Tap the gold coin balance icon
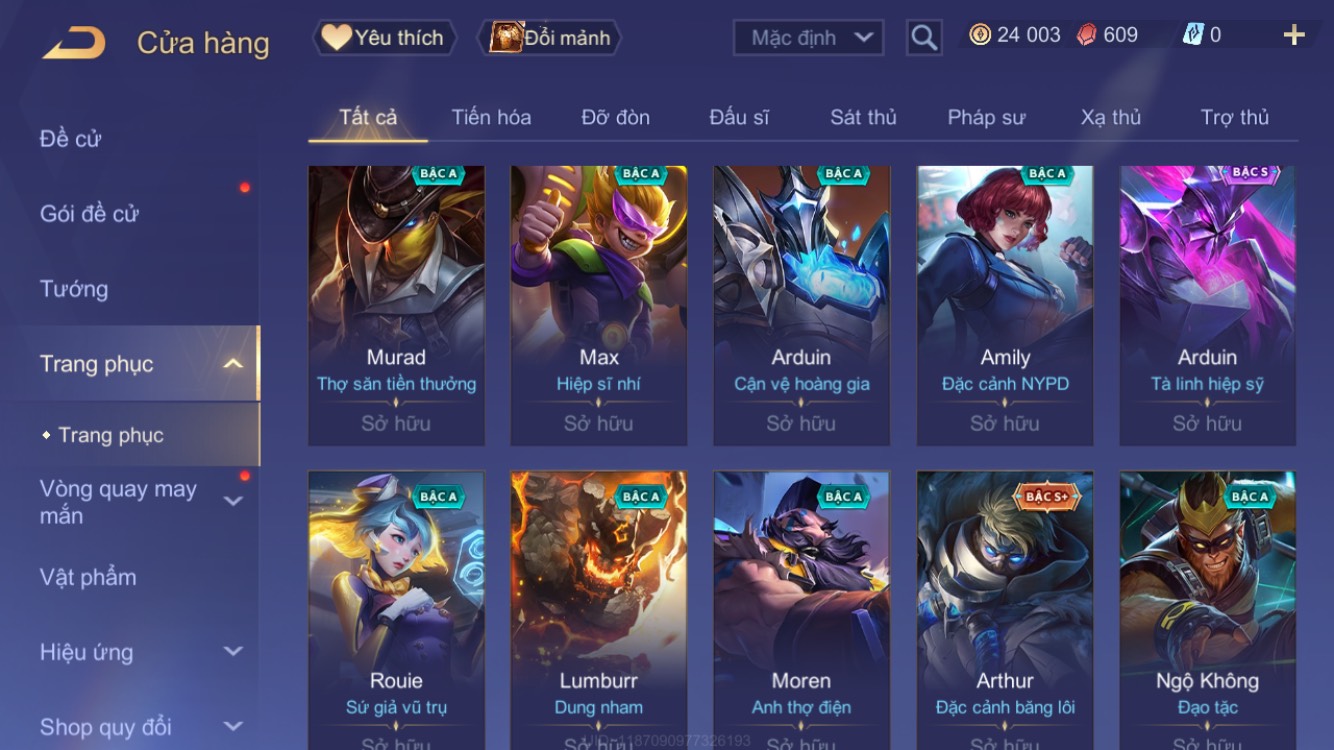The height and width of the screenshot is (750, 1334). pos(980,35)
